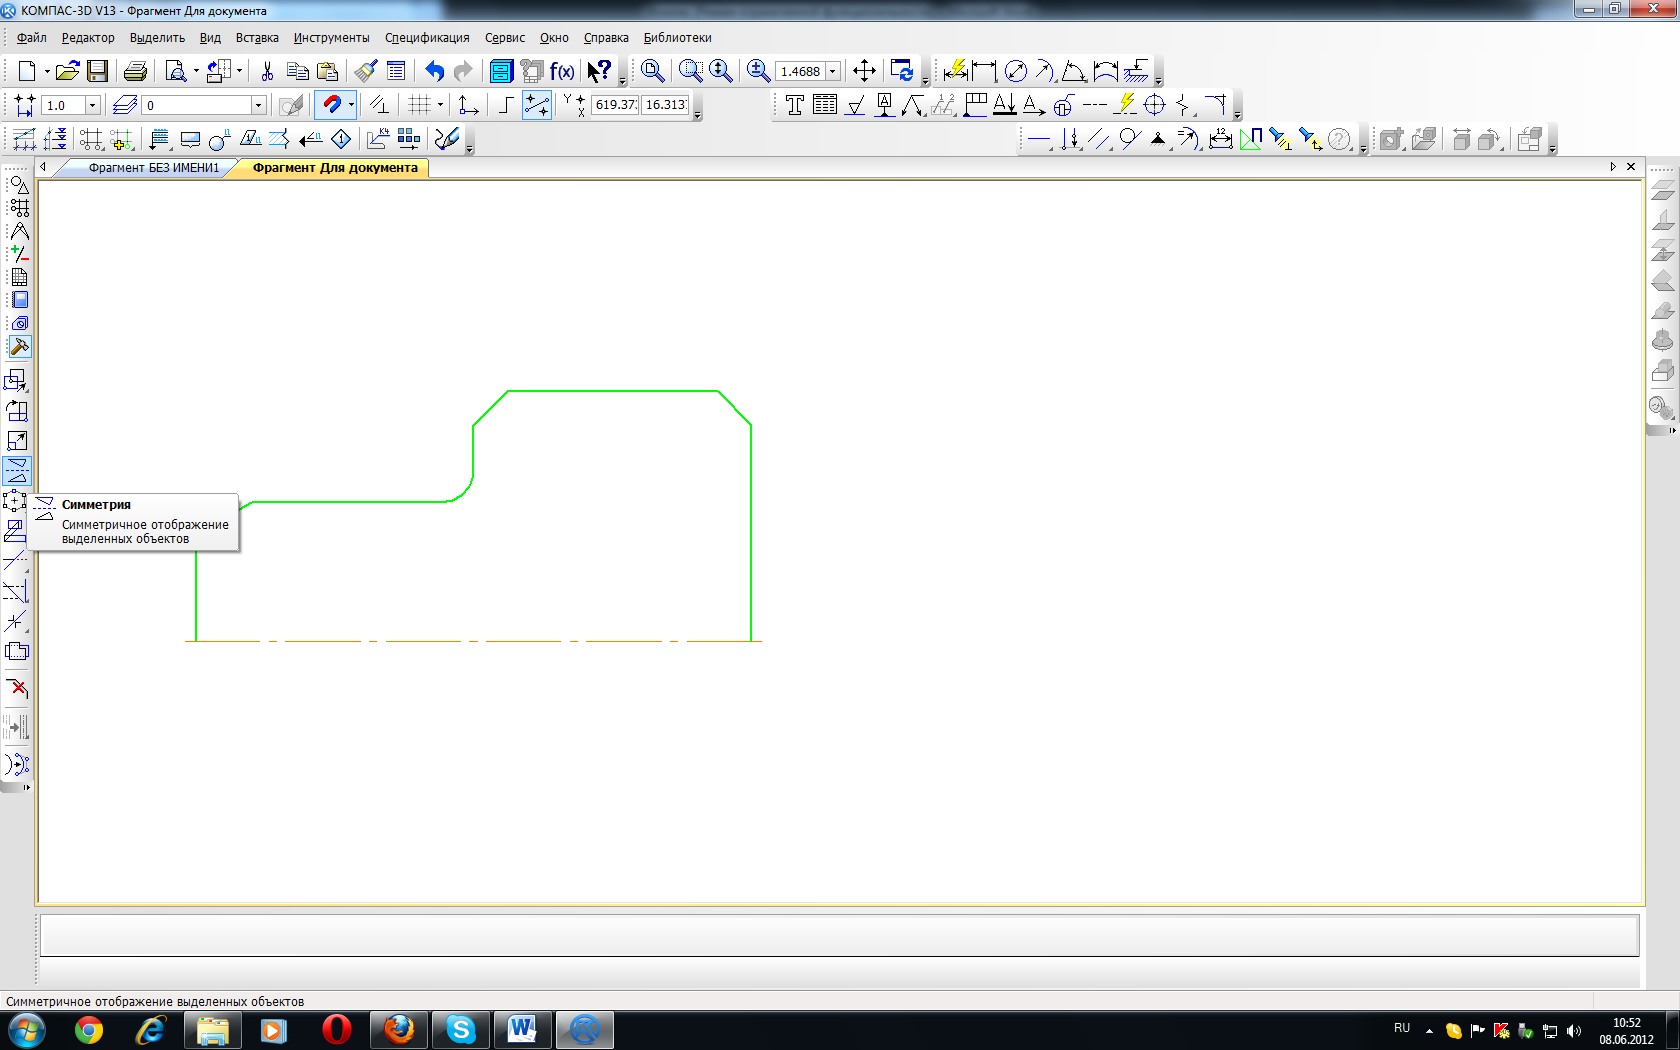Toggle the snaps magnet button

(x=332, y=105)
